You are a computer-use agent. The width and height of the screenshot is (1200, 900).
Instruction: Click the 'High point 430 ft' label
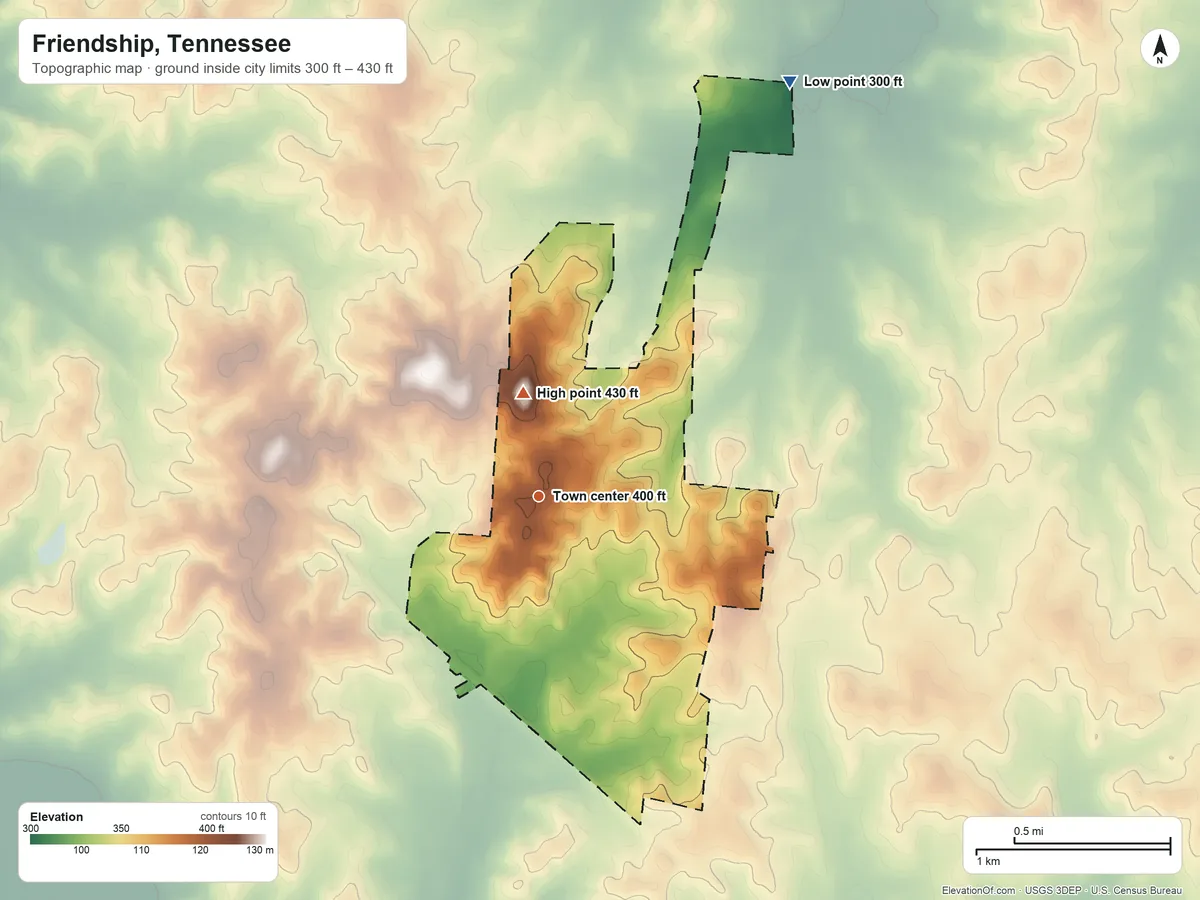[587, 393]
